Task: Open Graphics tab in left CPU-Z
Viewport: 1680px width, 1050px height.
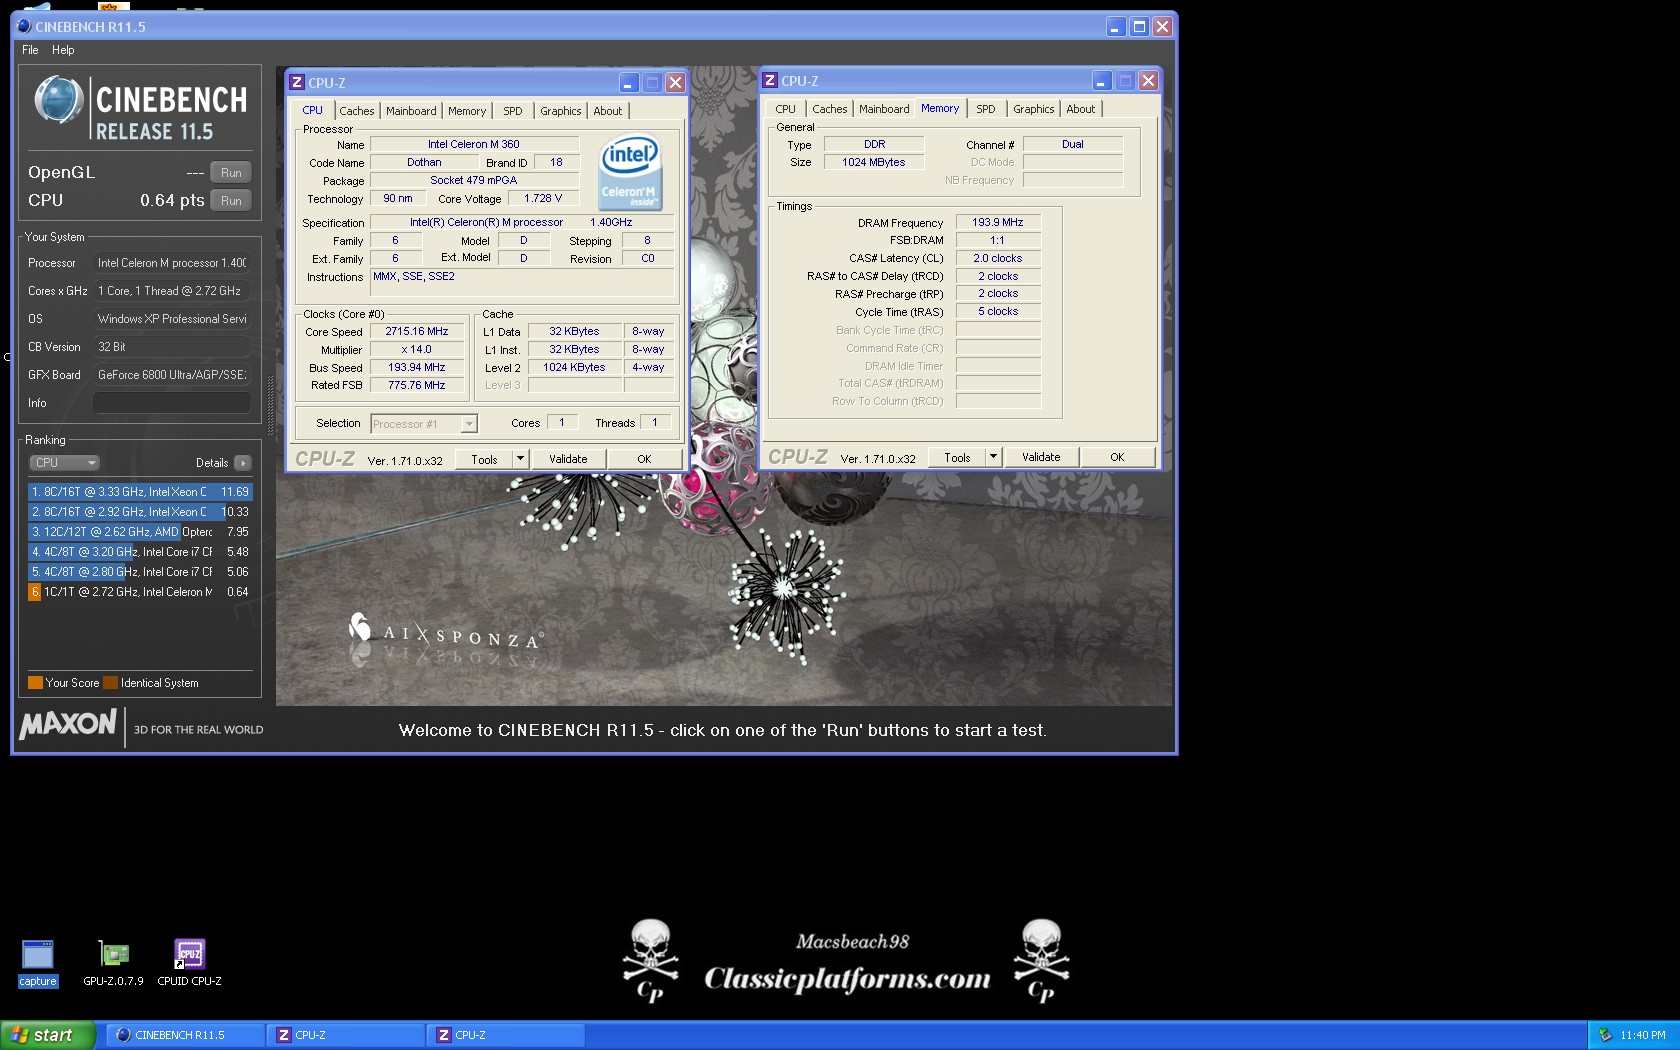Action: point(560,111)
